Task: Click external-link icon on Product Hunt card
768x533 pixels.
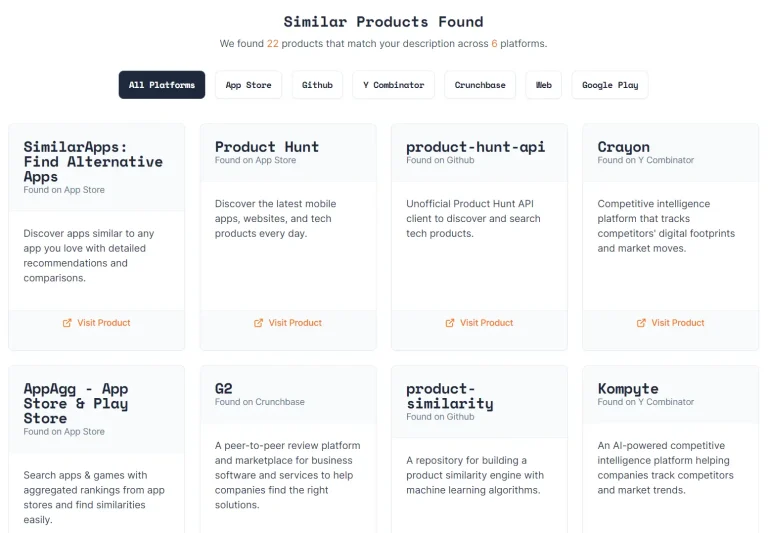Action: (x=258, y=323)
